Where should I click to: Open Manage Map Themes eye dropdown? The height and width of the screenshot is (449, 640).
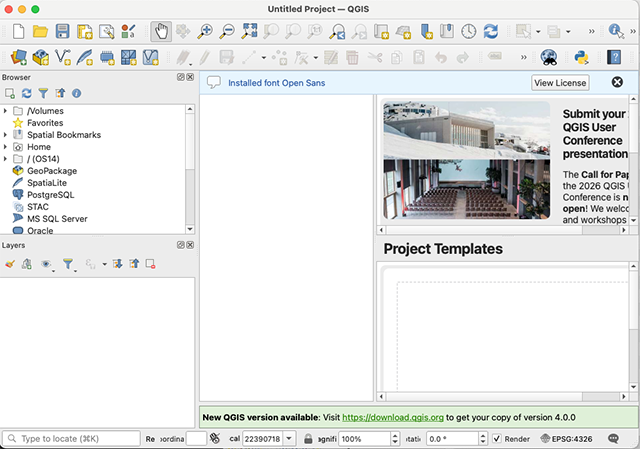tap(47, 265)
